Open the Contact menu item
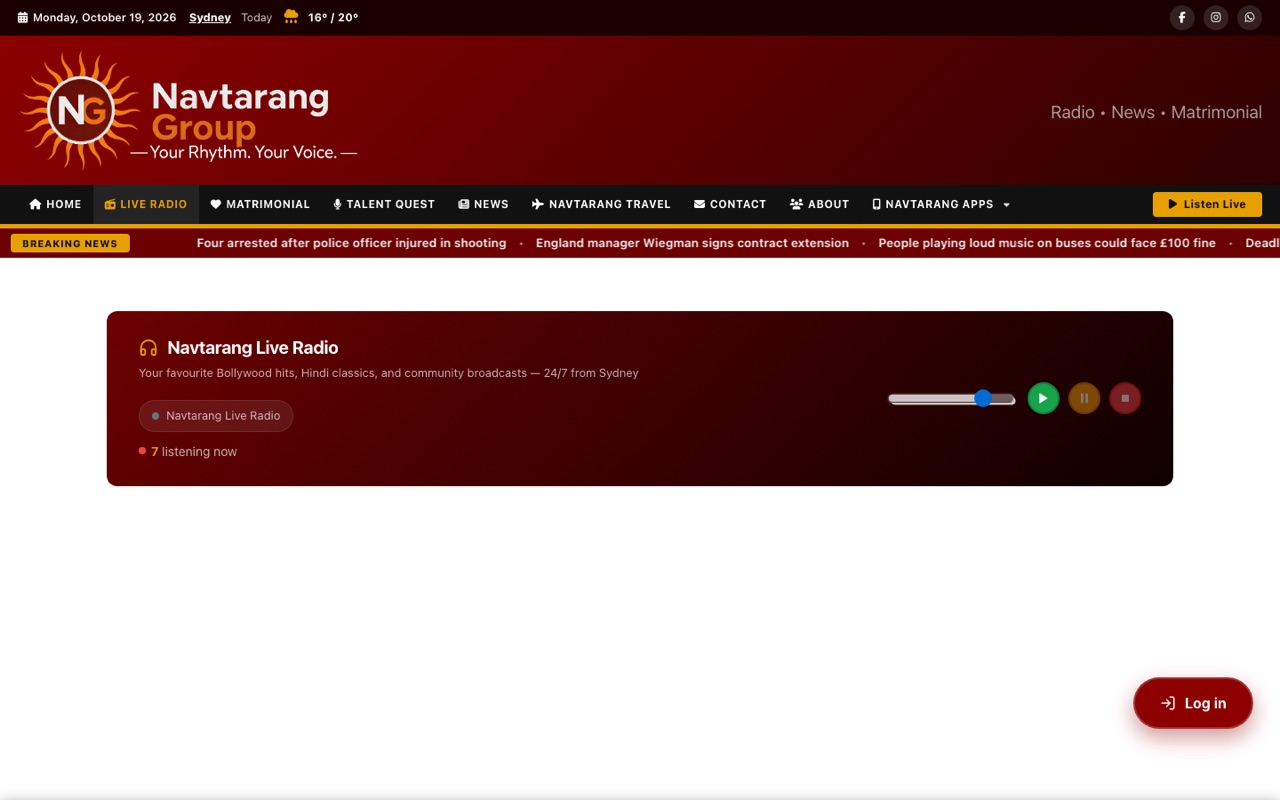Screen dimensions: 1280x800 coord(730,204)
